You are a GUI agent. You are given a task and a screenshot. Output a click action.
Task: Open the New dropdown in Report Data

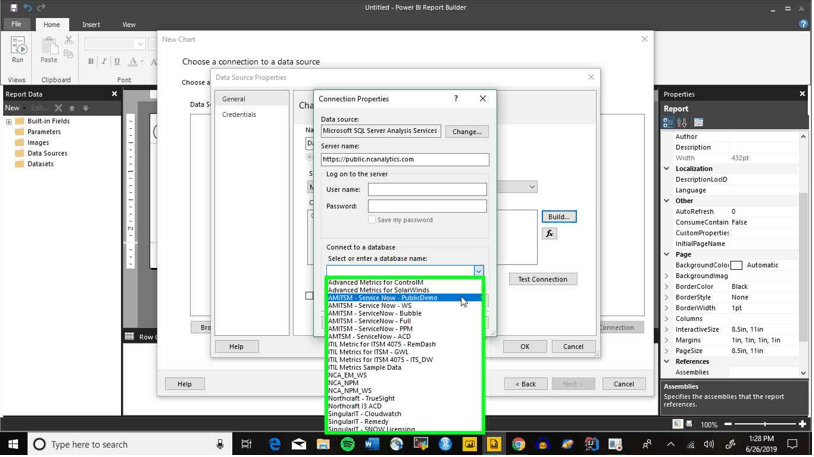pos(15,108)
